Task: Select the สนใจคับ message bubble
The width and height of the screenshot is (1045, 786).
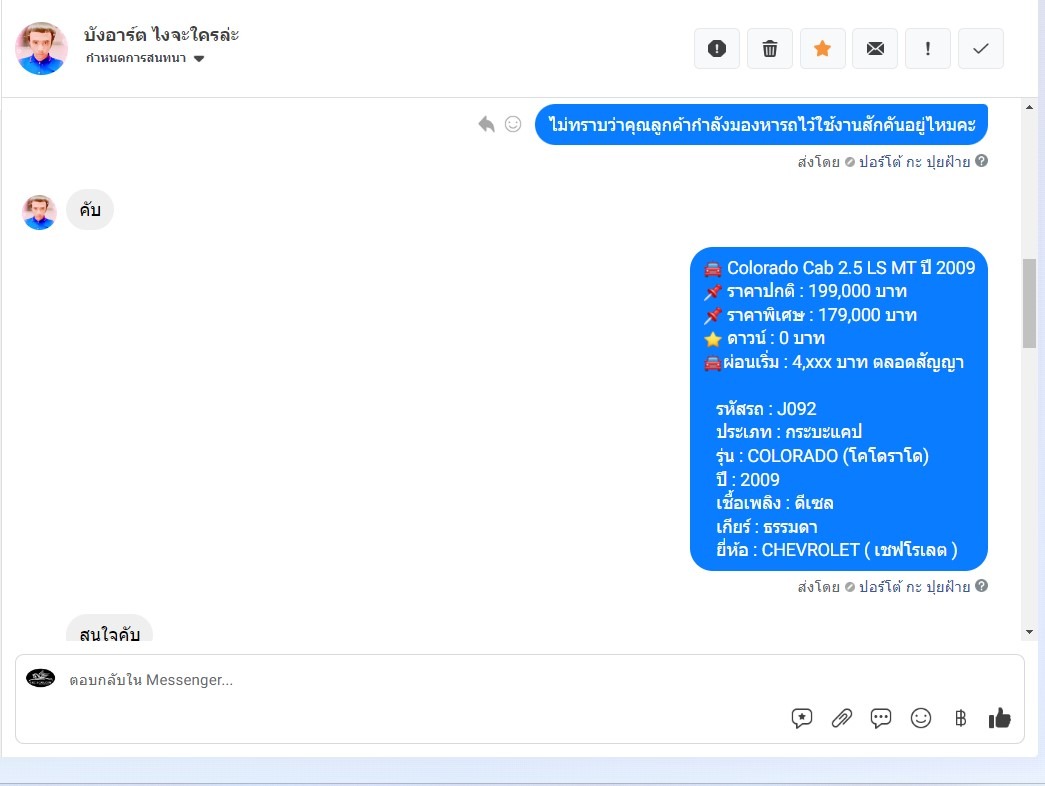Action: coord(109,629)
